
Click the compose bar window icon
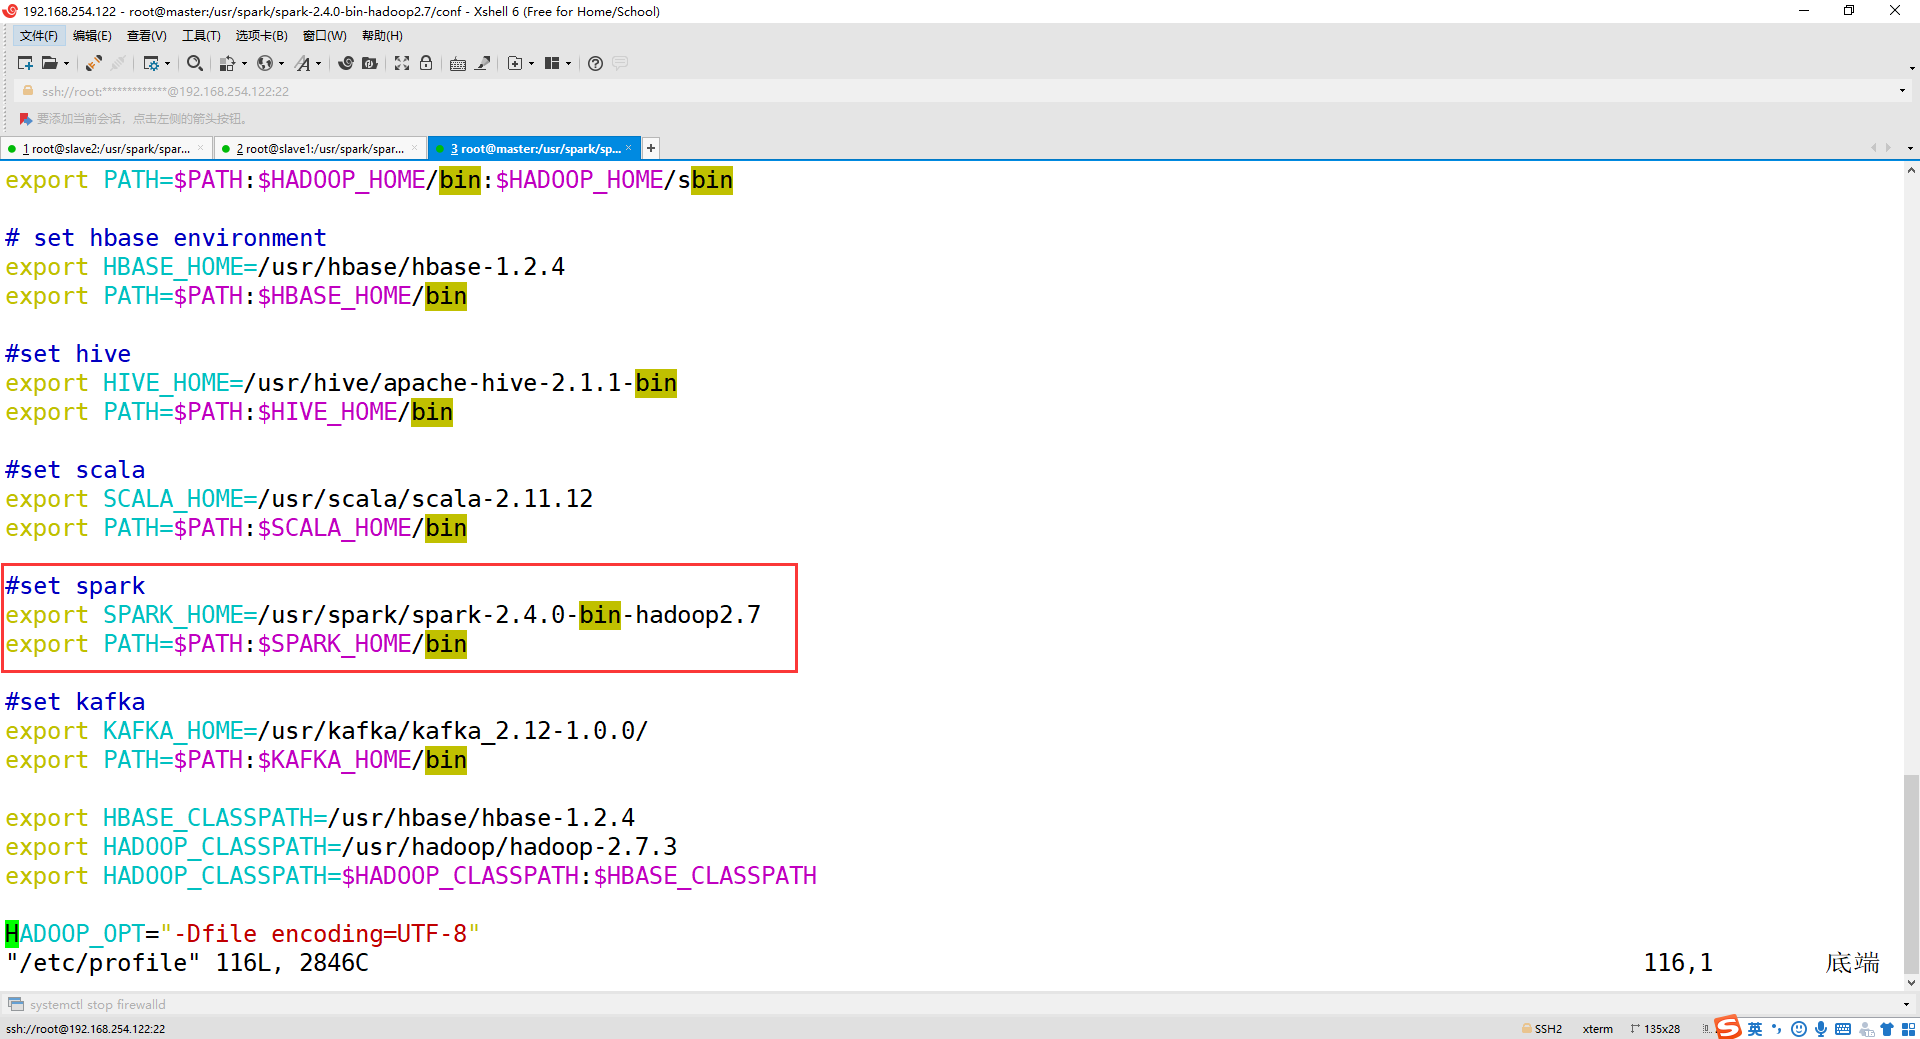pyautogui.click(x=15, y=1004)
